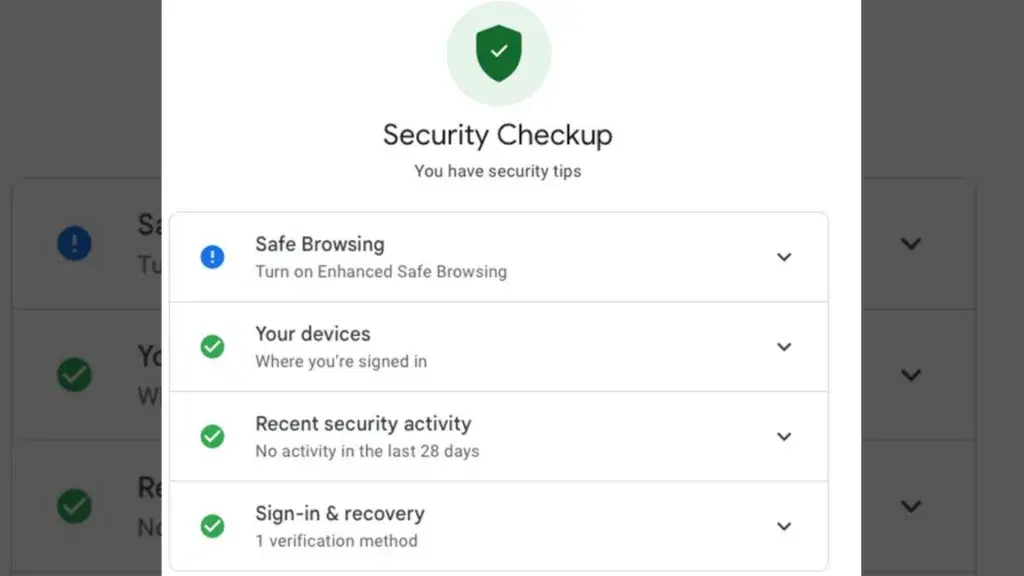Click the 'Where you're signed in' text
This screenshot has width=1024, height=576.
pos(340,362)
